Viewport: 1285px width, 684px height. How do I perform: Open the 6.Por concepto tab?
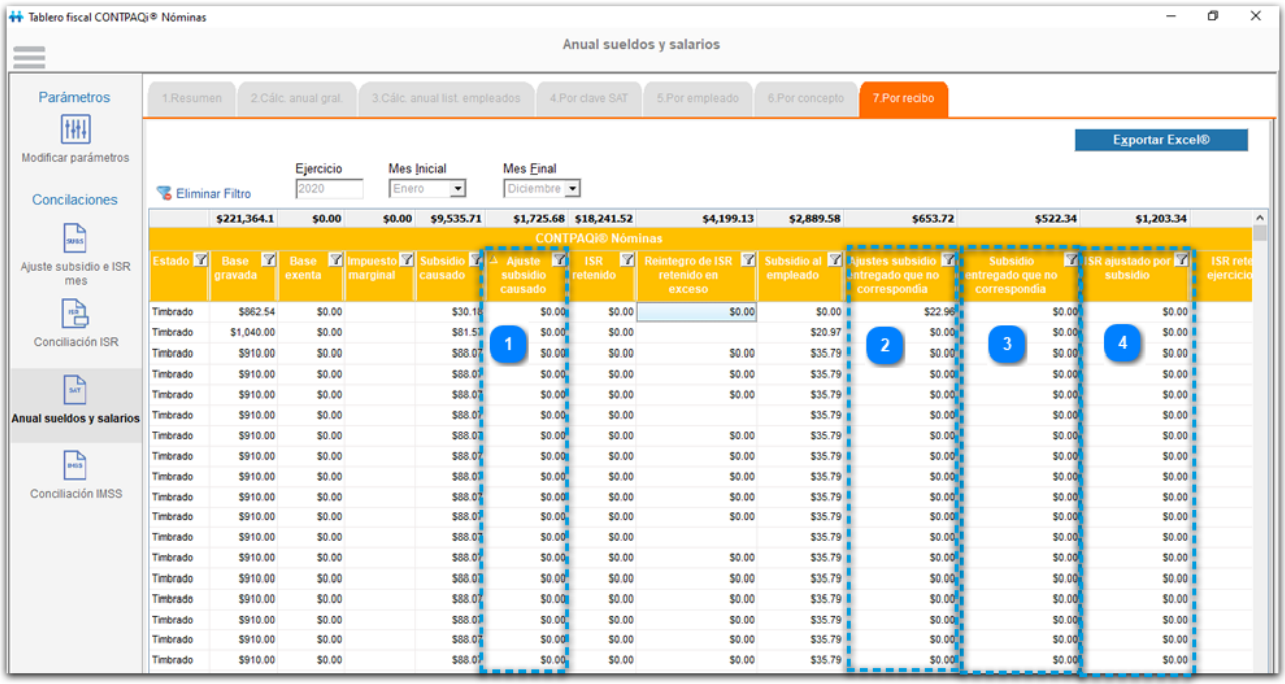pos(806,99)
